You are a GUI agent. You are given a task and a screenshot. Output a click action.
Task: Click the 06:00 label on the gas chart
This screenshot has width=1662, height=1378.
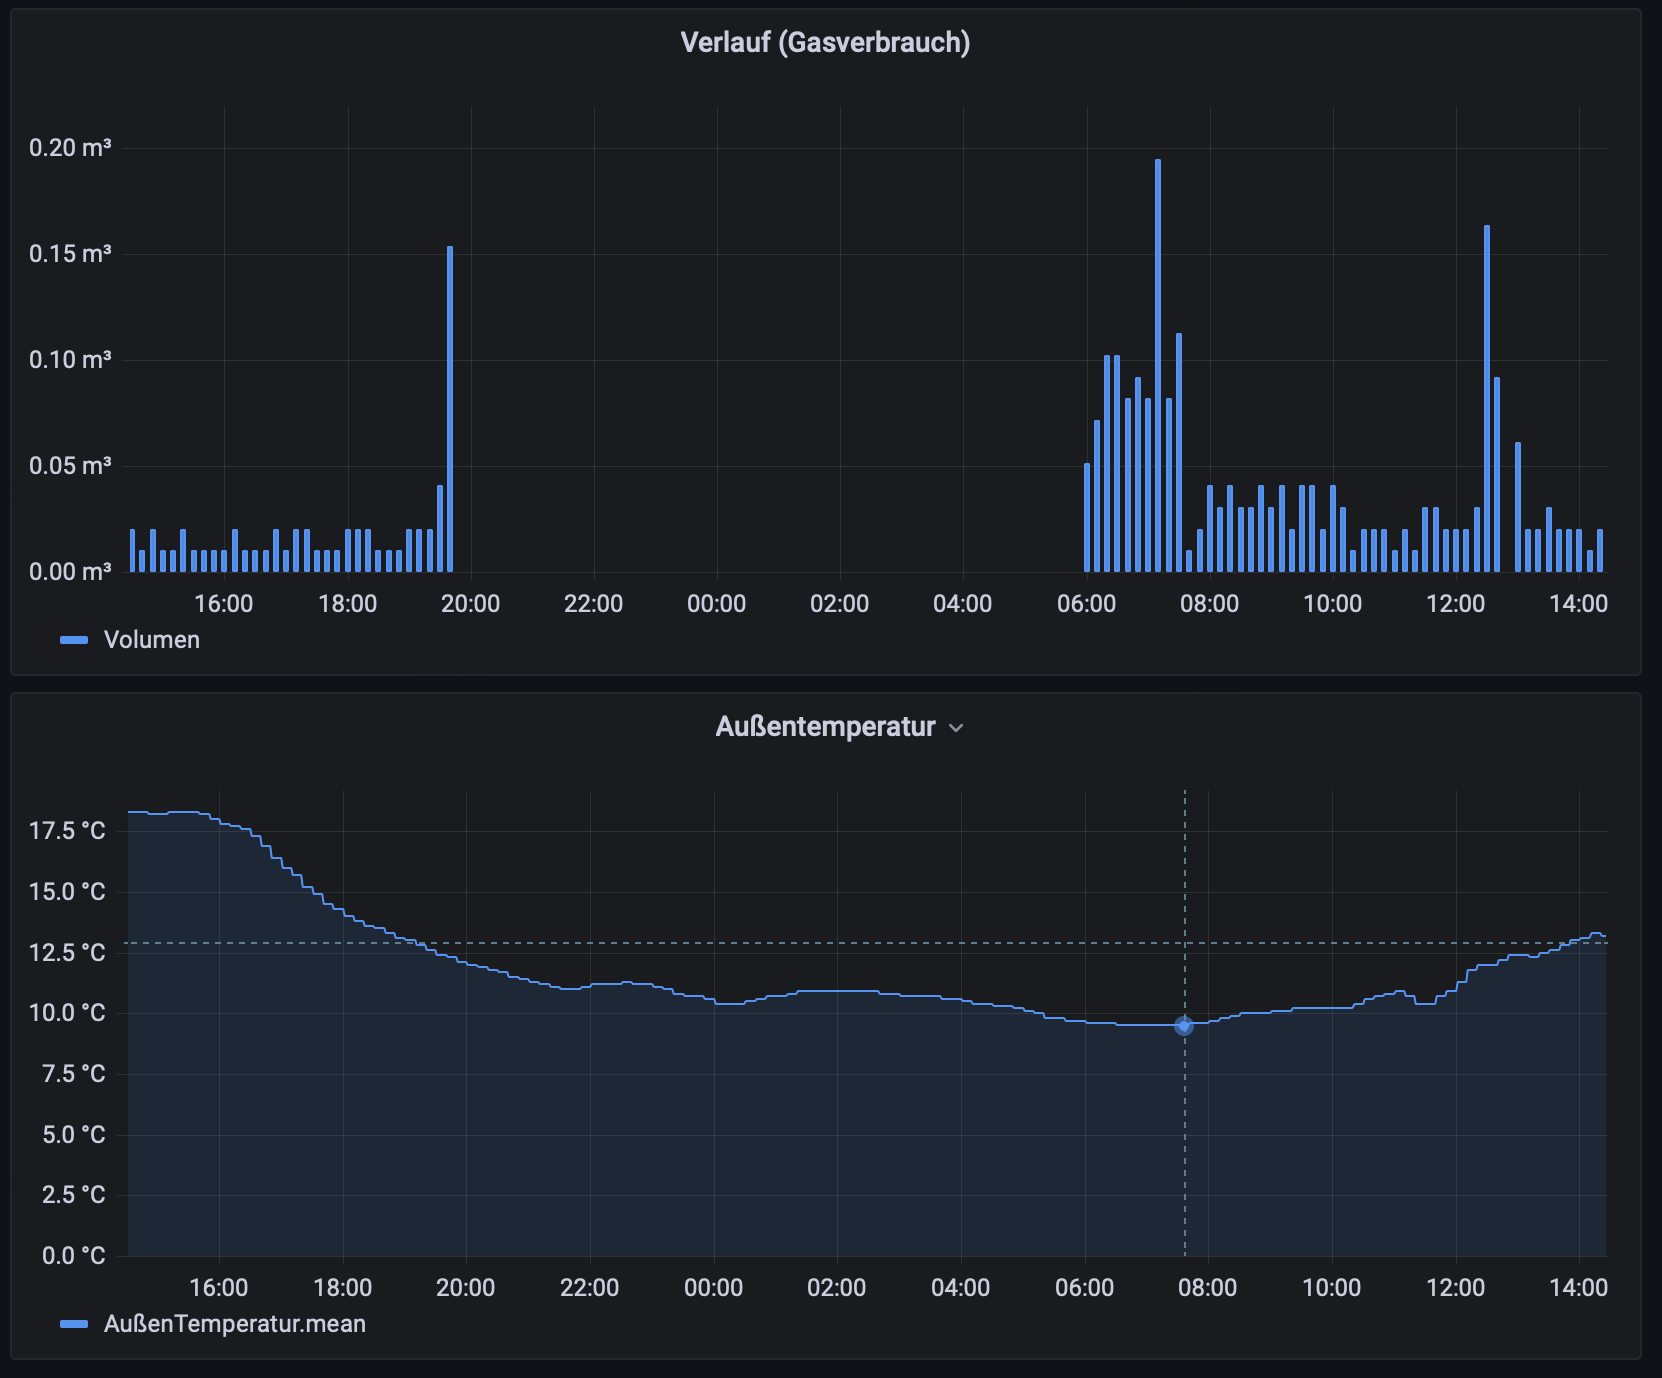pos(1087,604)
